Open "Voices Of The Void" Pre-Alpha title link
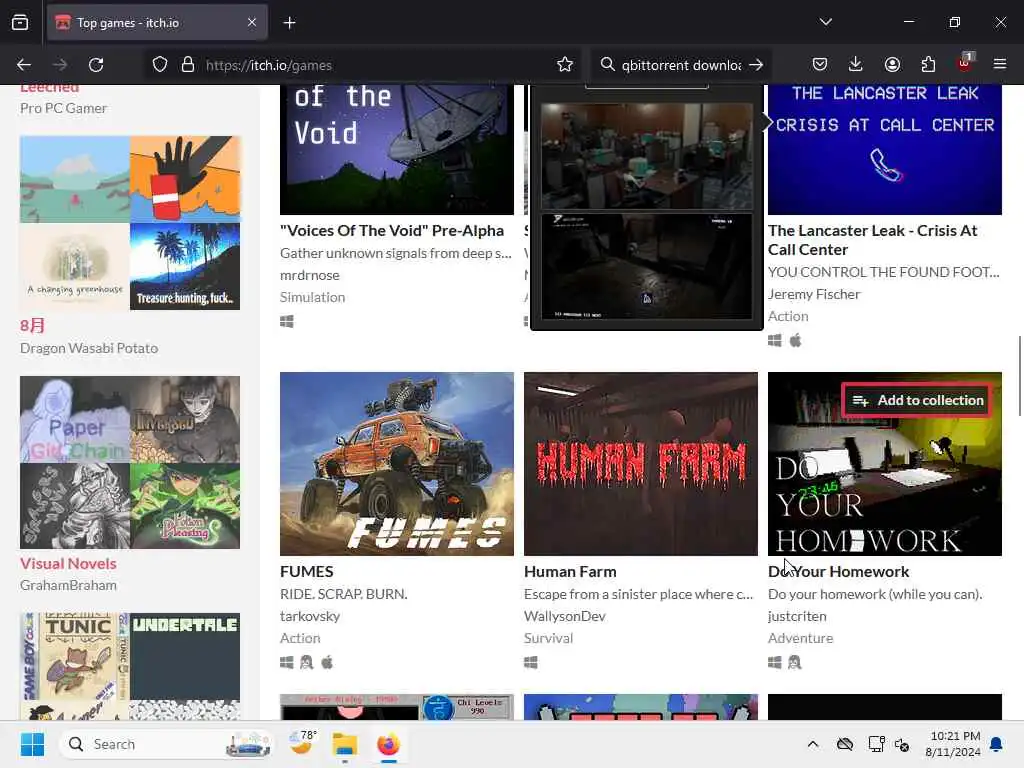This screenshot has height=768, width=1024. tap(392, 231)
